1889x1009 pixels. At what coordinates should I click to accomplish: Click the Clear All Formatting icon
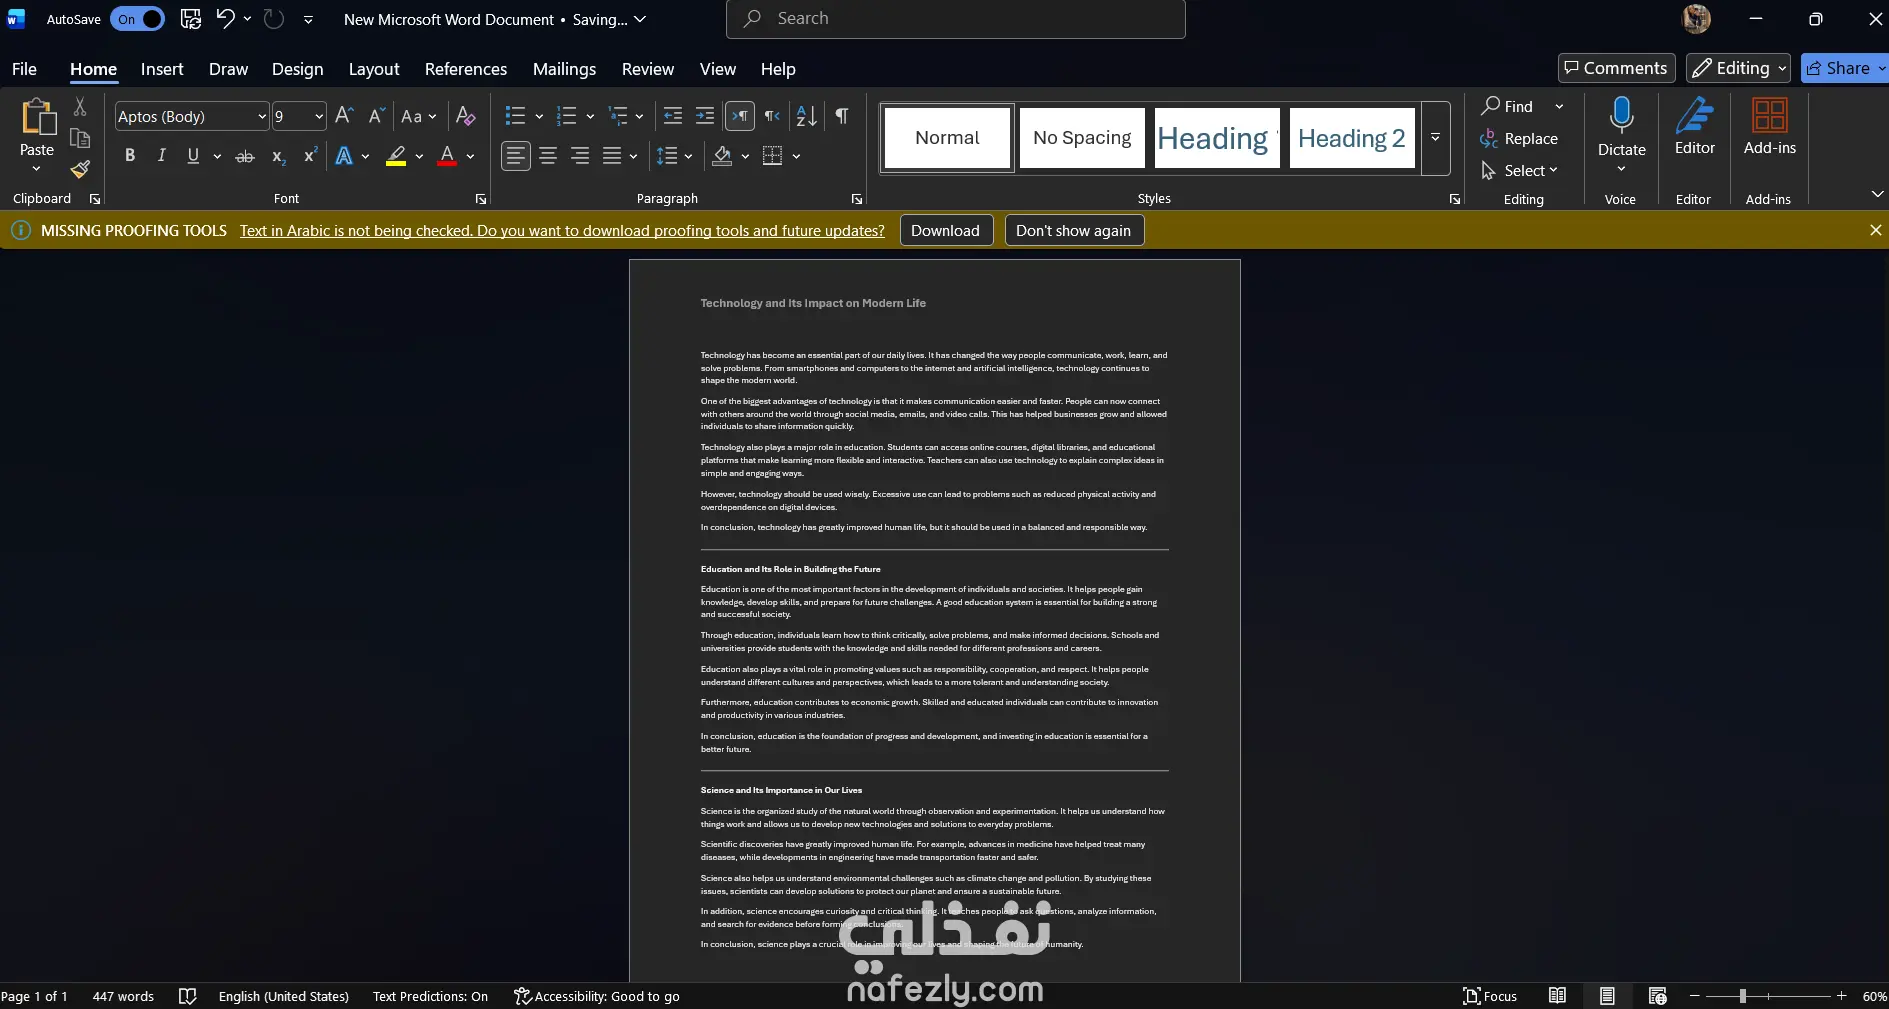[465, 116]
